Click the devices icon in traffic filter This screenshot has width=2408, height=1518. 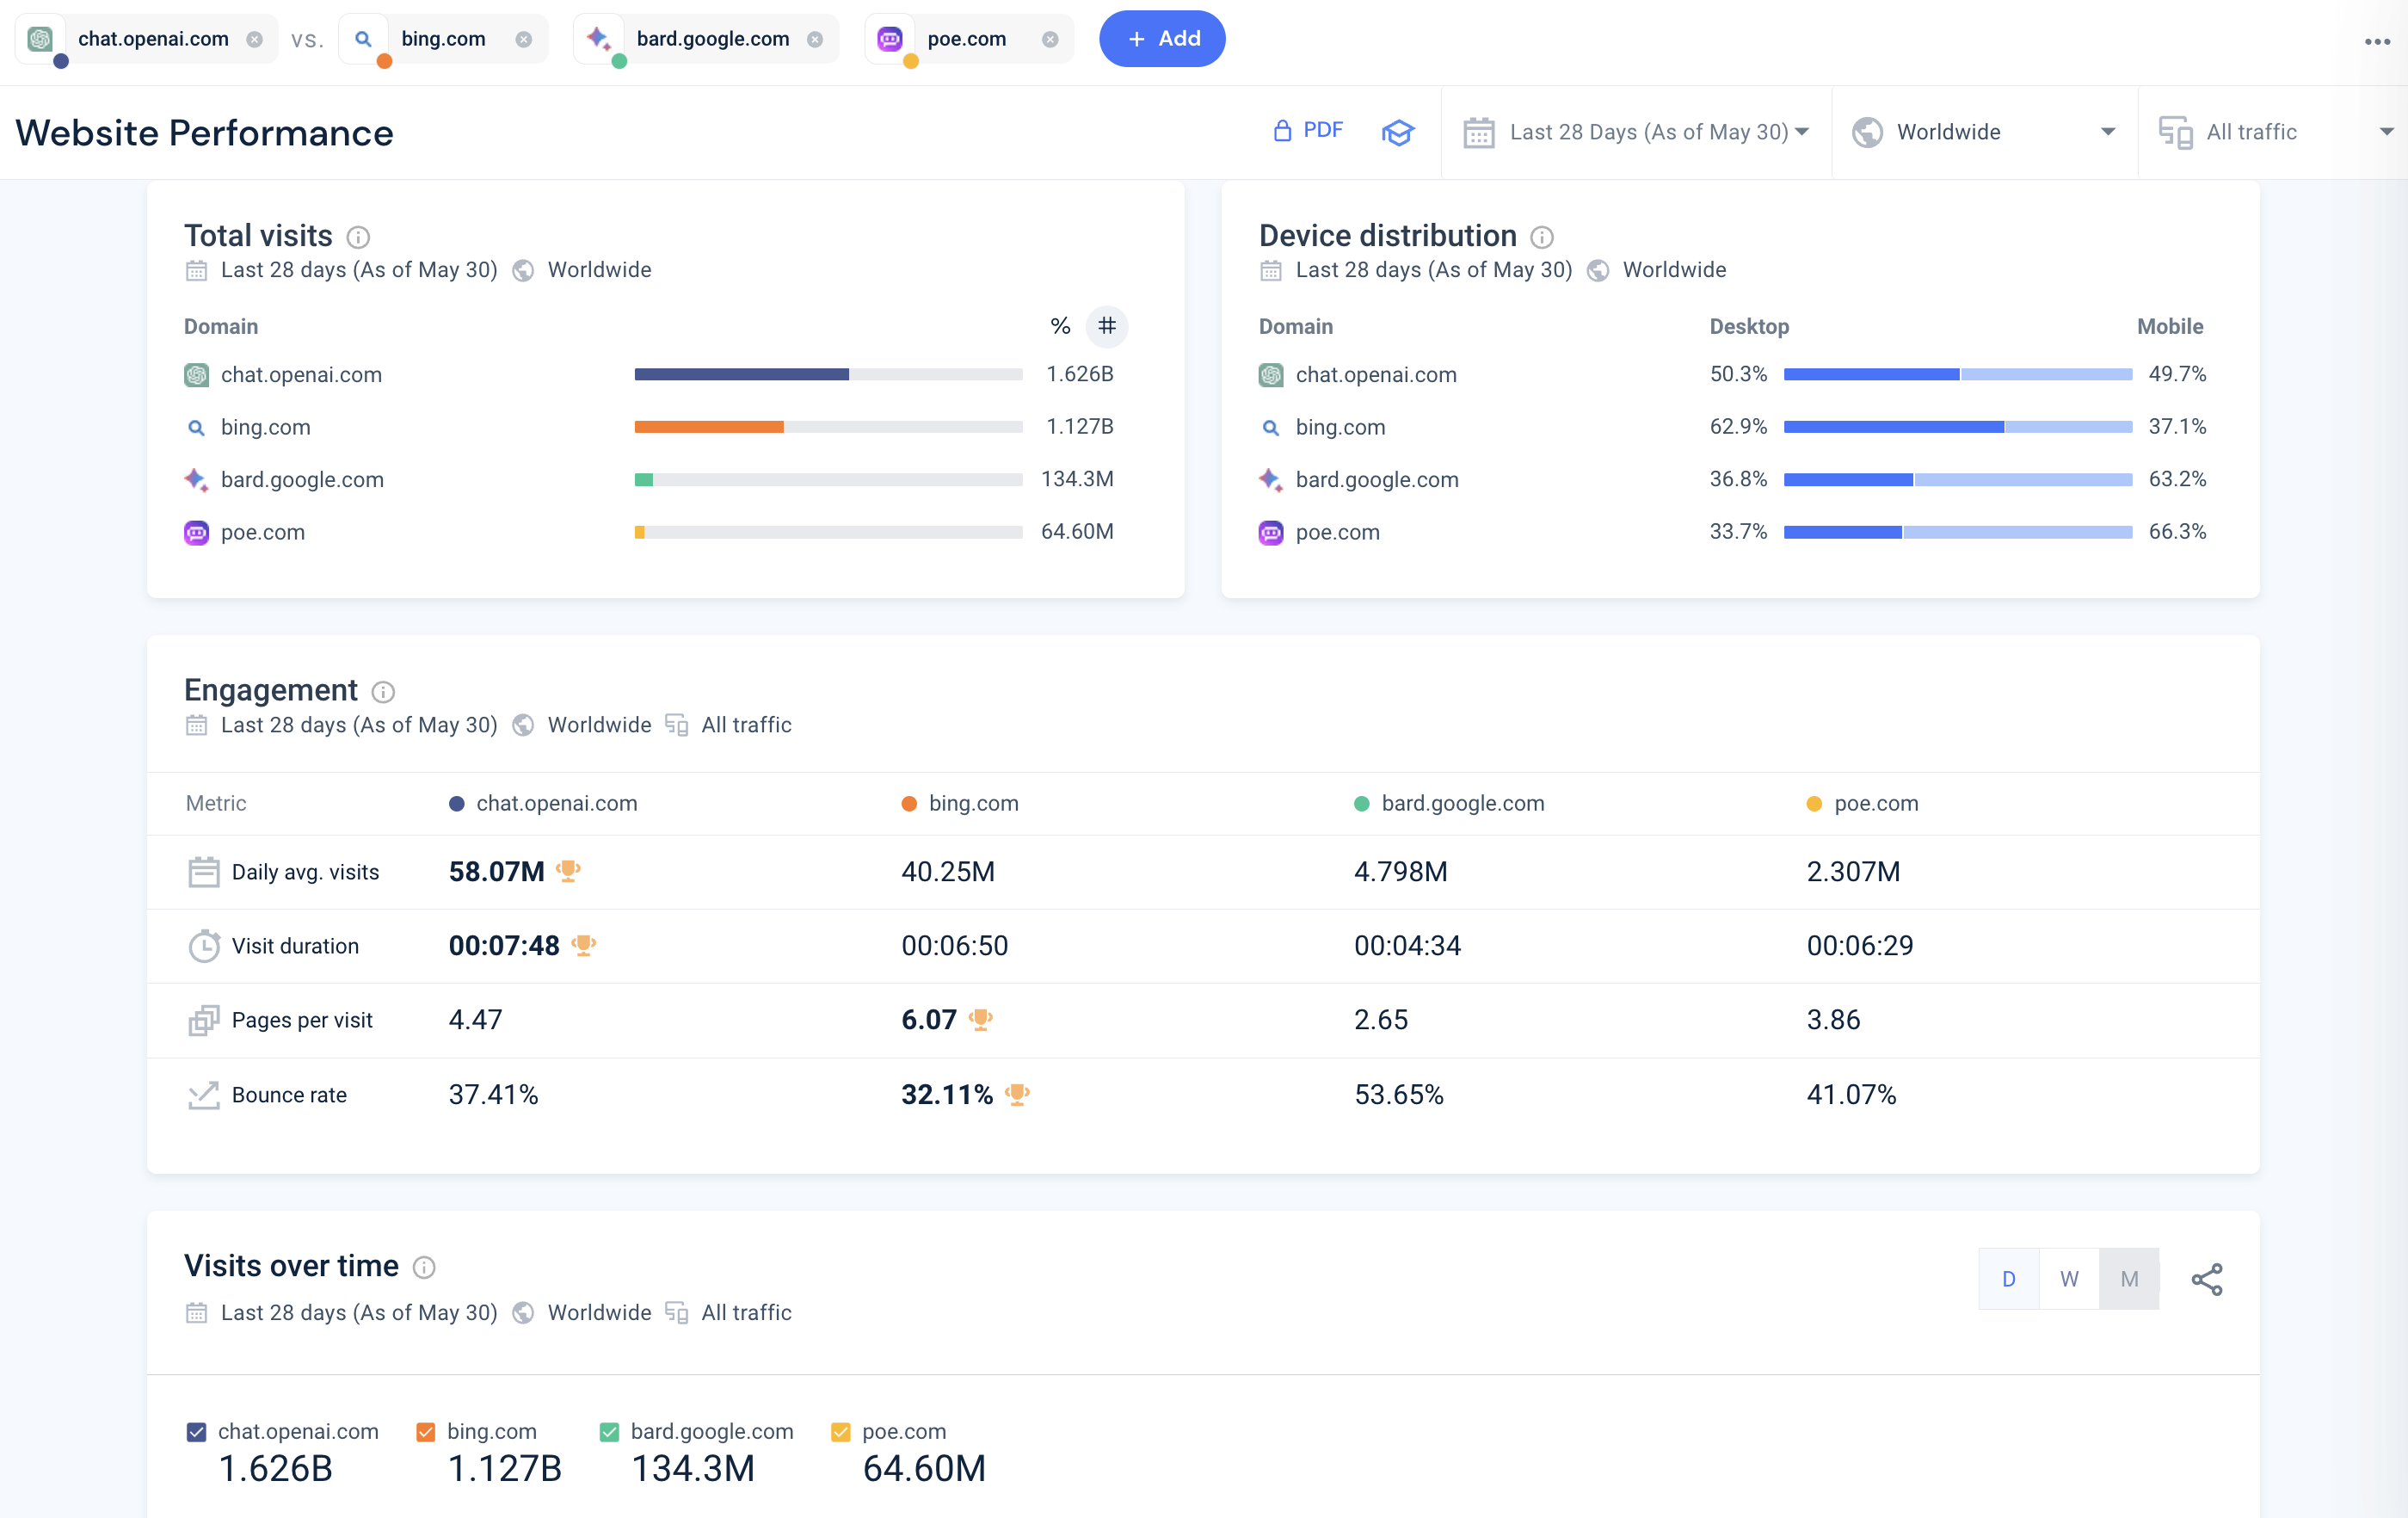(2175, 132)
